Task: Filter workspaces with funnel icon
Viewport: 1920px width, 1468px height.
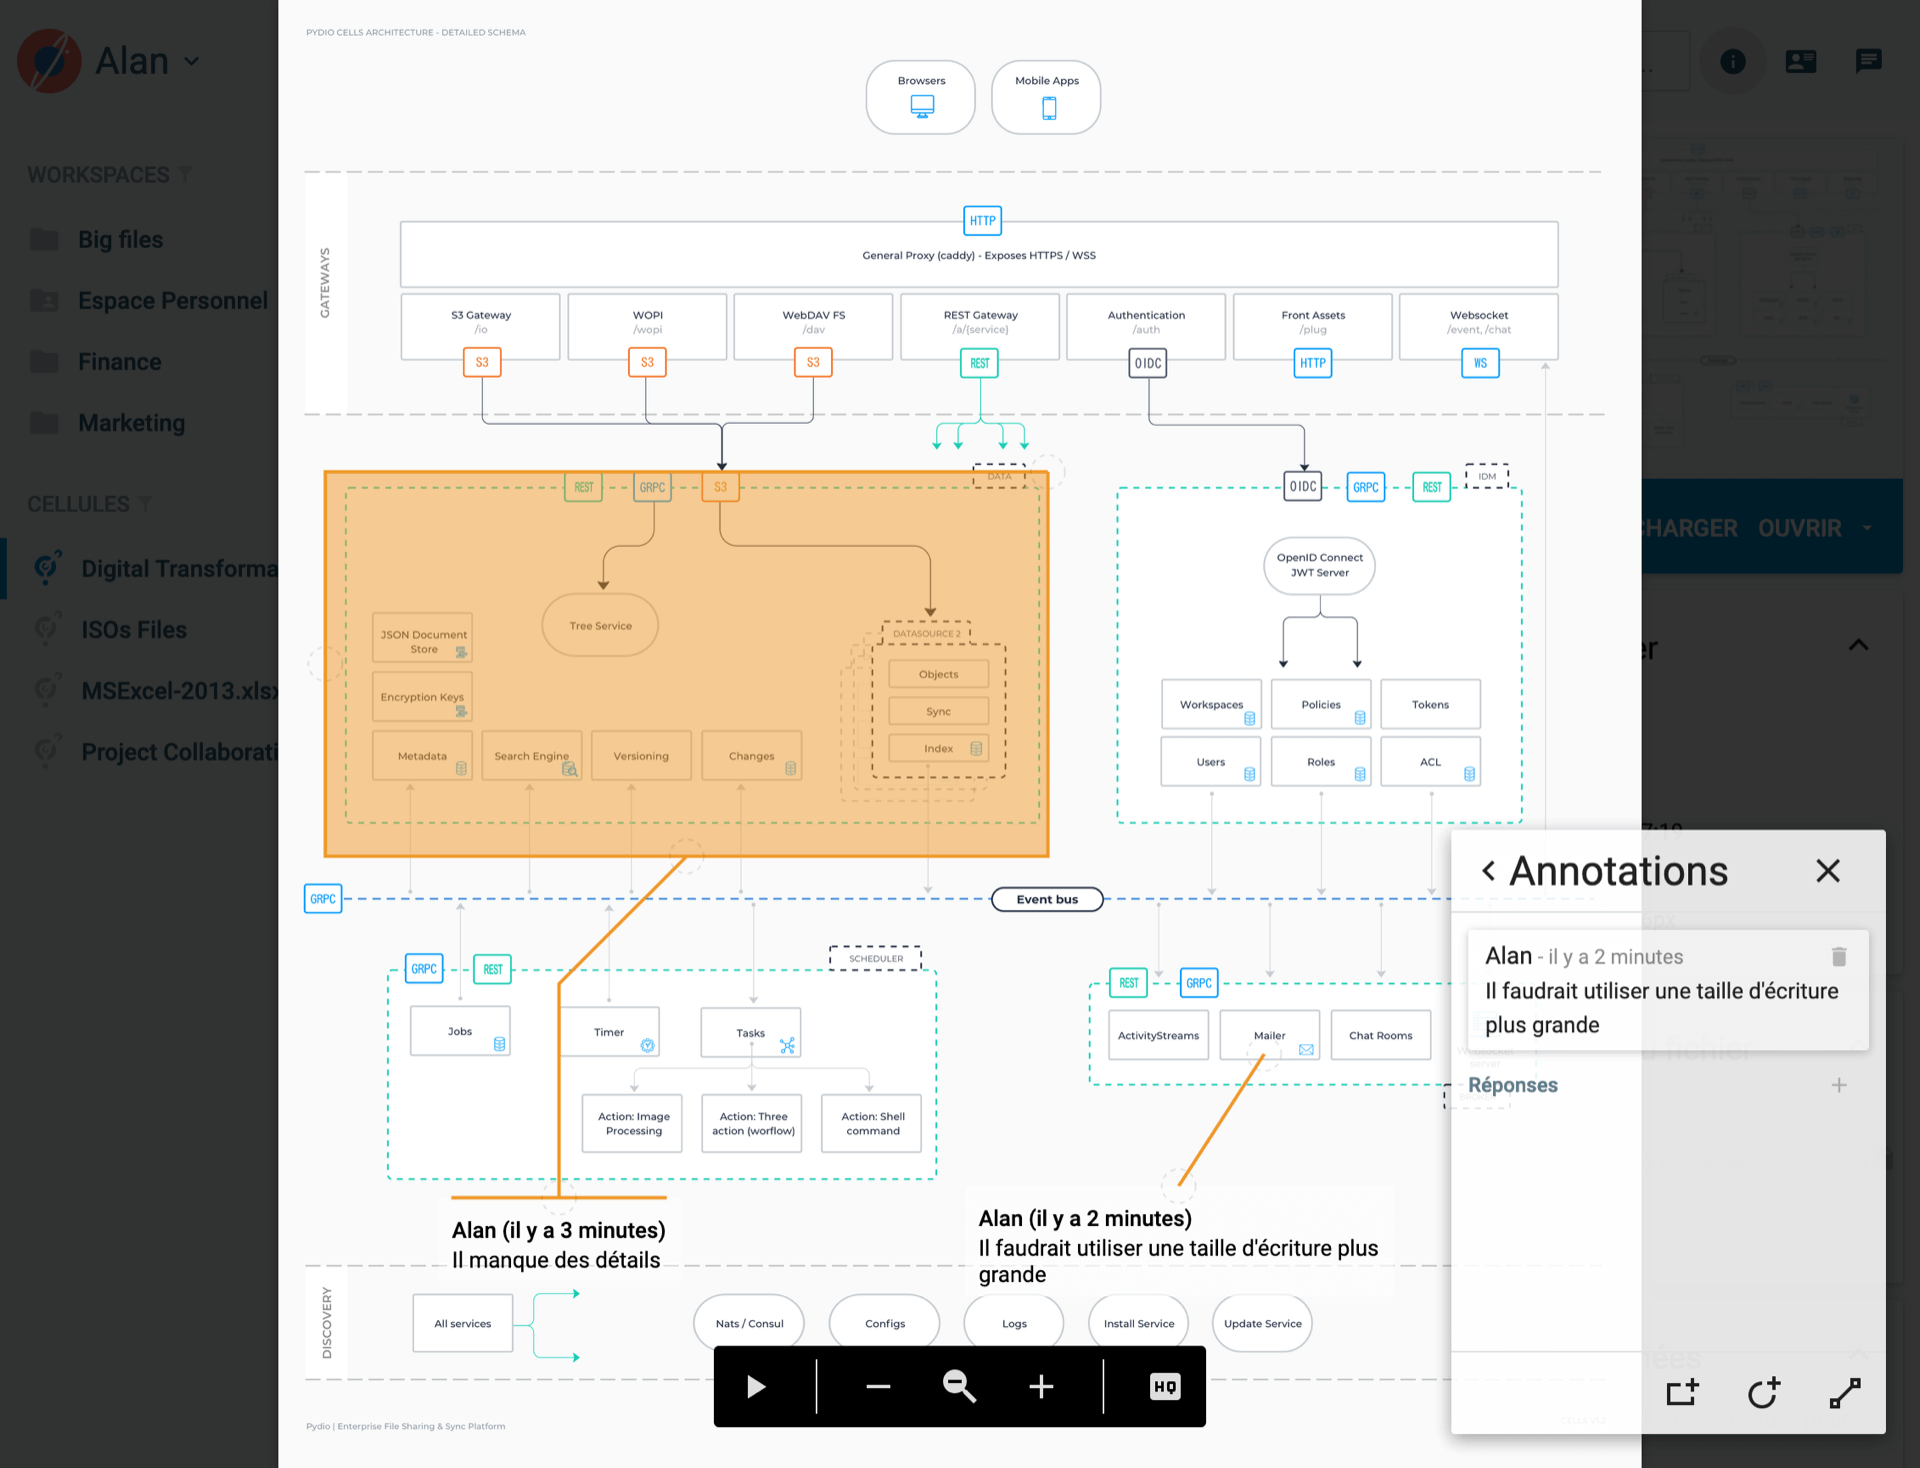Action: pyautogui.click(x=185, y=175)
